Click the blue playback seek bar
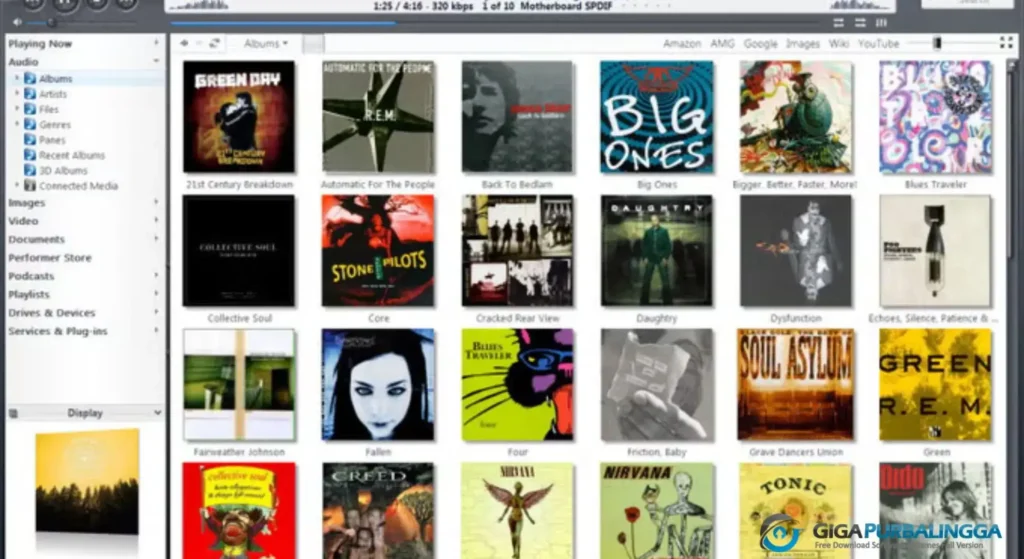1024x559 pixels. [283, 24]
